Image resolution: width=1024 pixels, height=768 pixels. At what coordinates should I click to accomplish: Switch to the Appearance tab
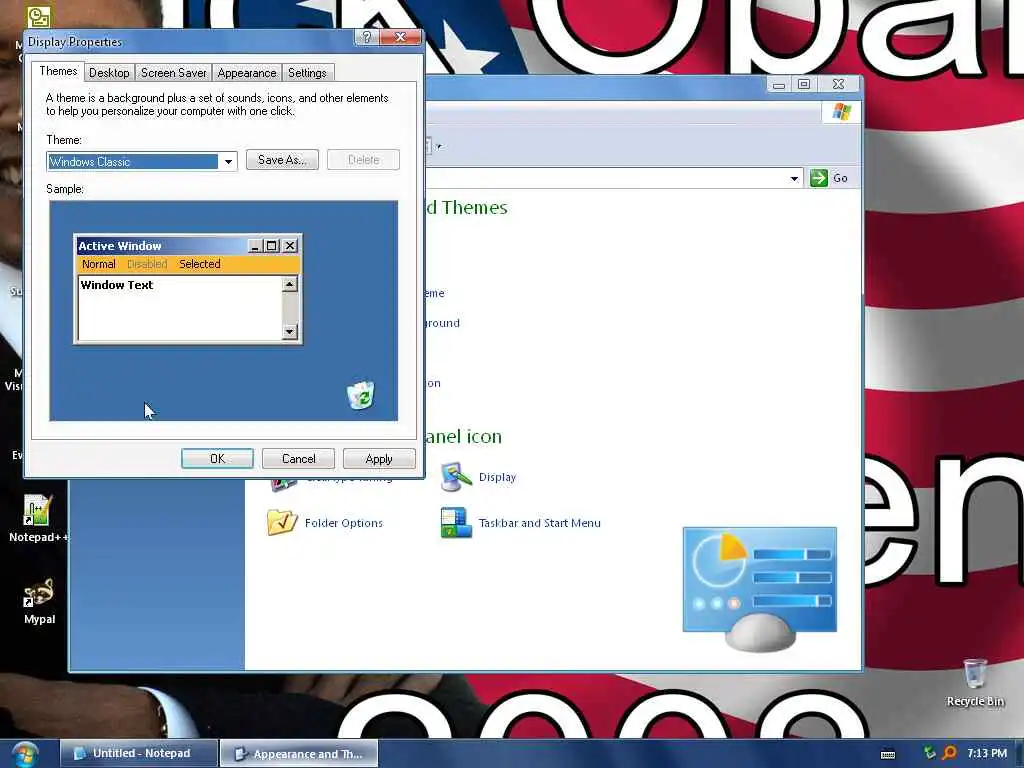coord(247,72)
